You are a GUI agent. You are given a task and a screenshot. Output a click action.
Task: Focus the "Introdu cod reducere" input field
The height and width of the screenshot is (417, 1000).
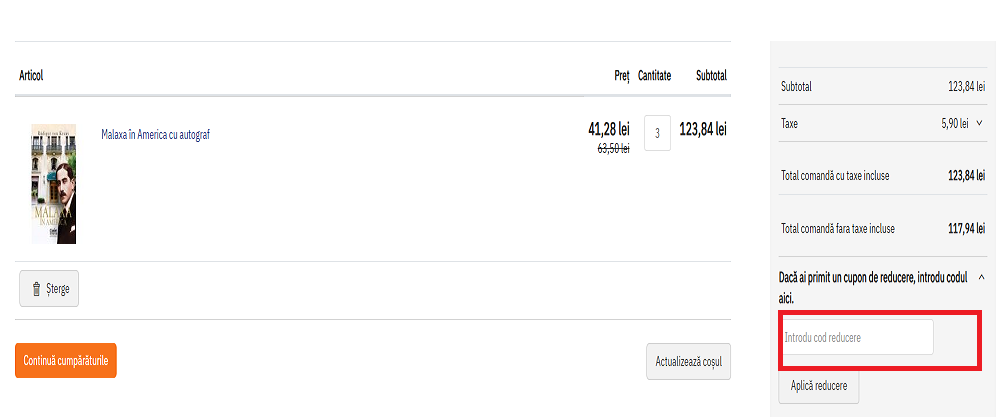click(x=857, y=337)
